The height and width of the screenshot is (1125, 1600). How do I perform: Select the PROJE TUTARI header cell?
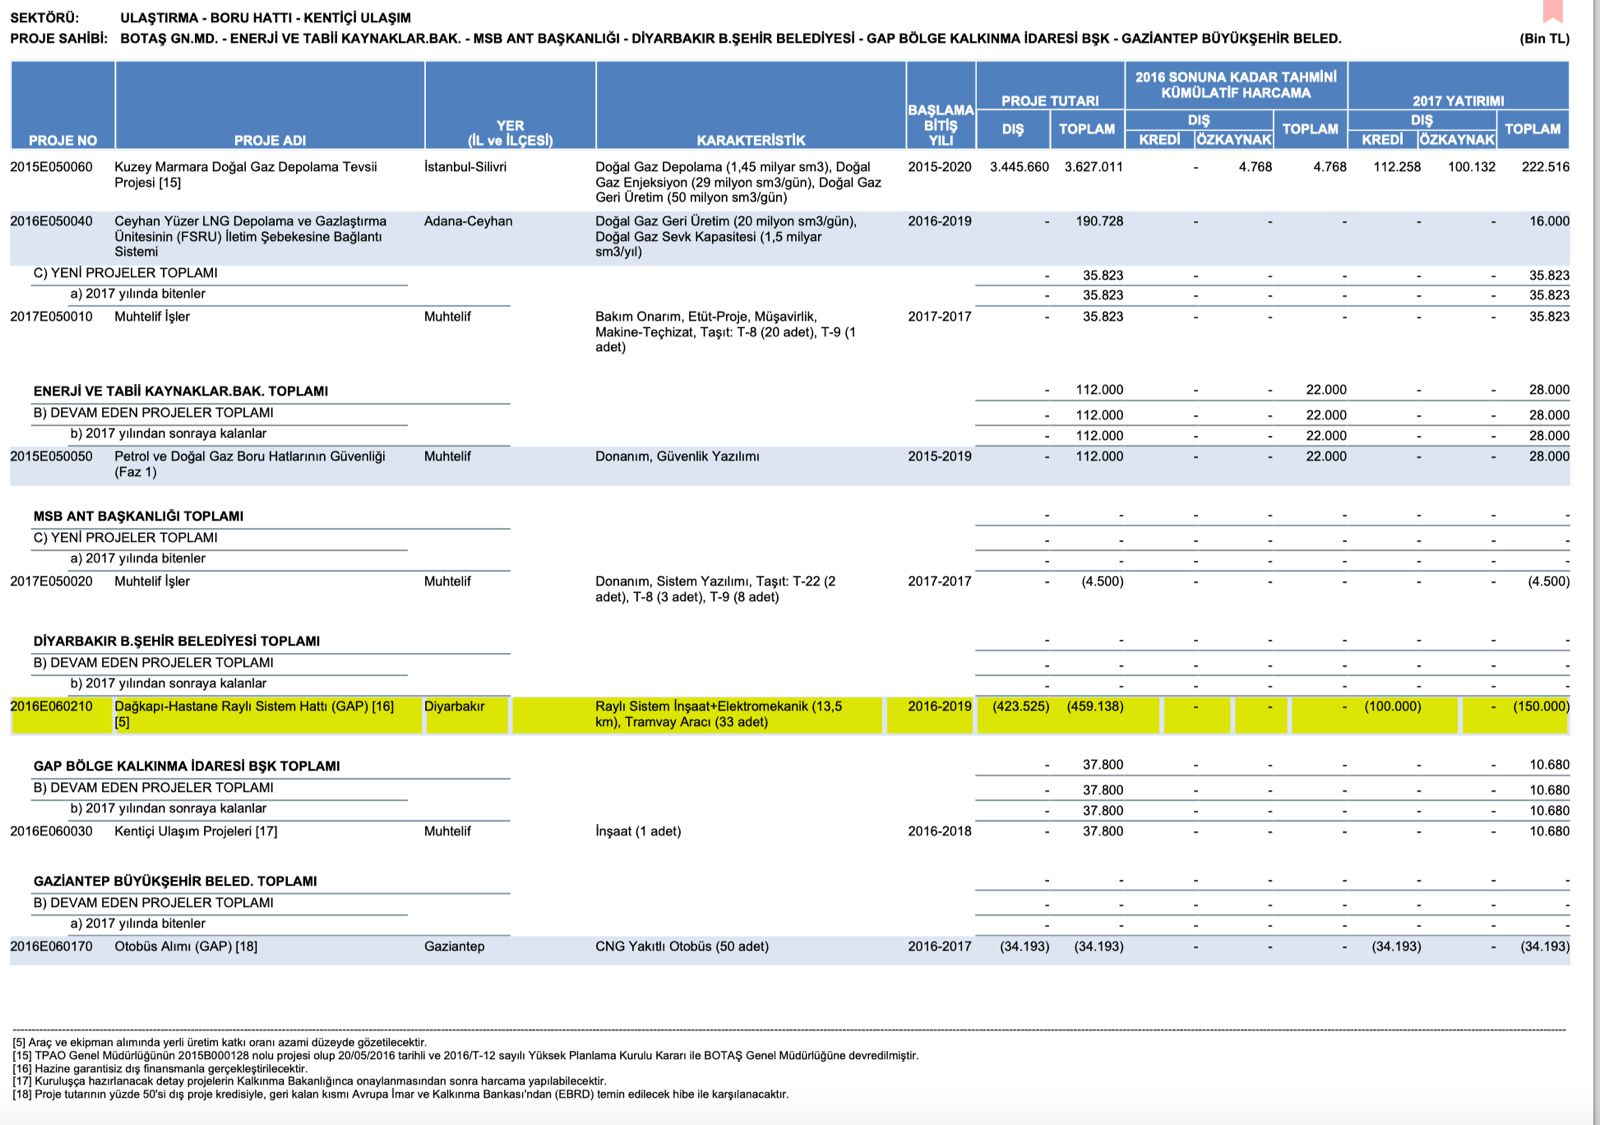tap(1050, 100)
